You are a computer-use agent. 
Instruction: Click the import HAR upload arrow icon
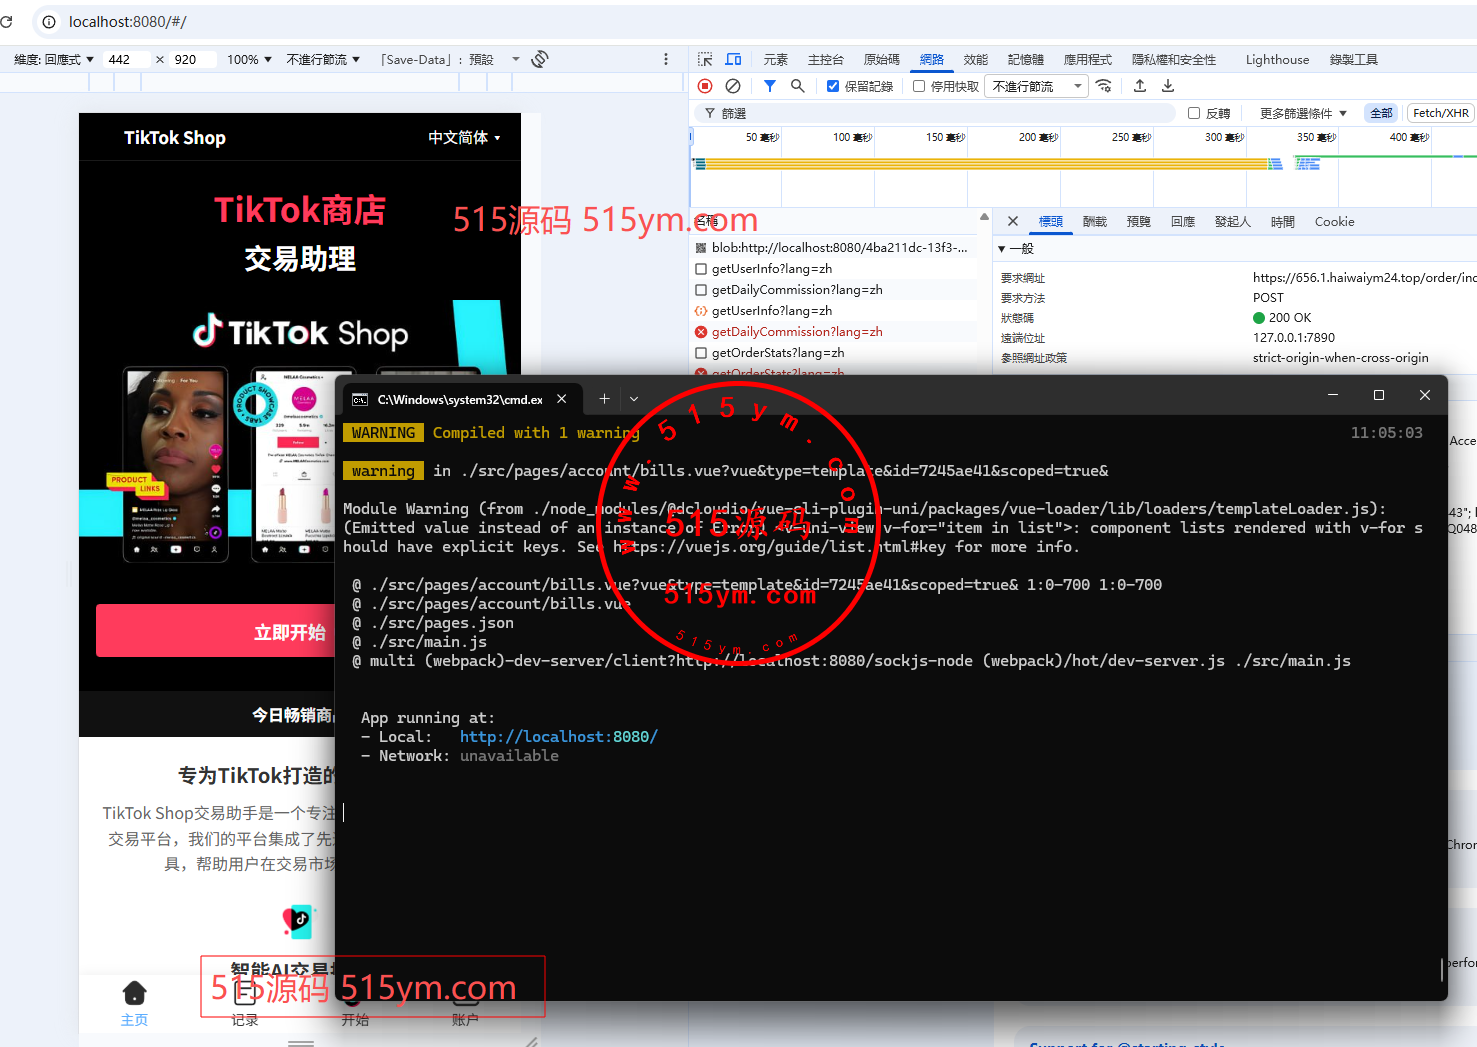(1140, 86)
